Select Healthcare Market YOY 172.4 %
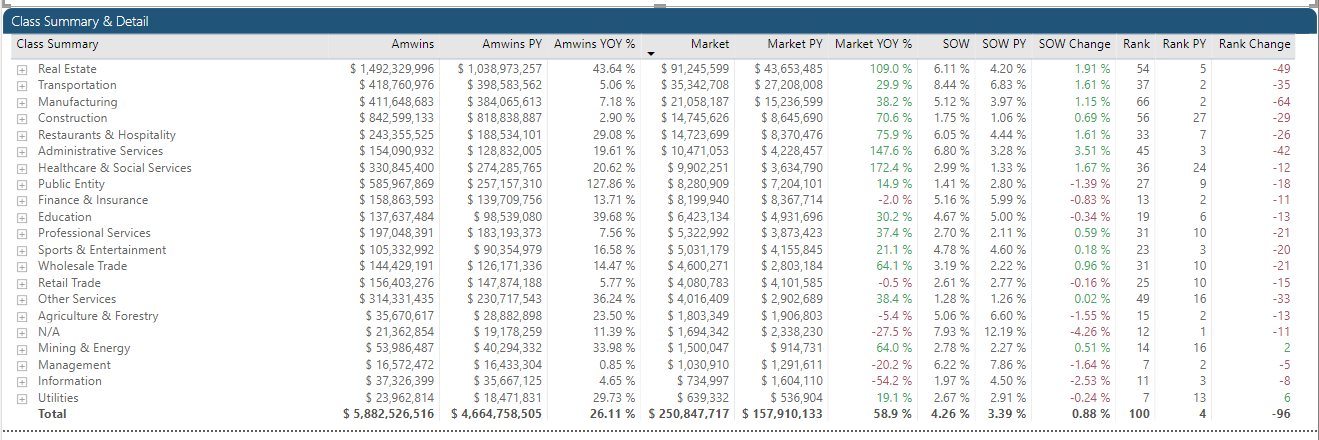Screen dimensions: 1319x440 pyautogui.click(x=891, y=168)
